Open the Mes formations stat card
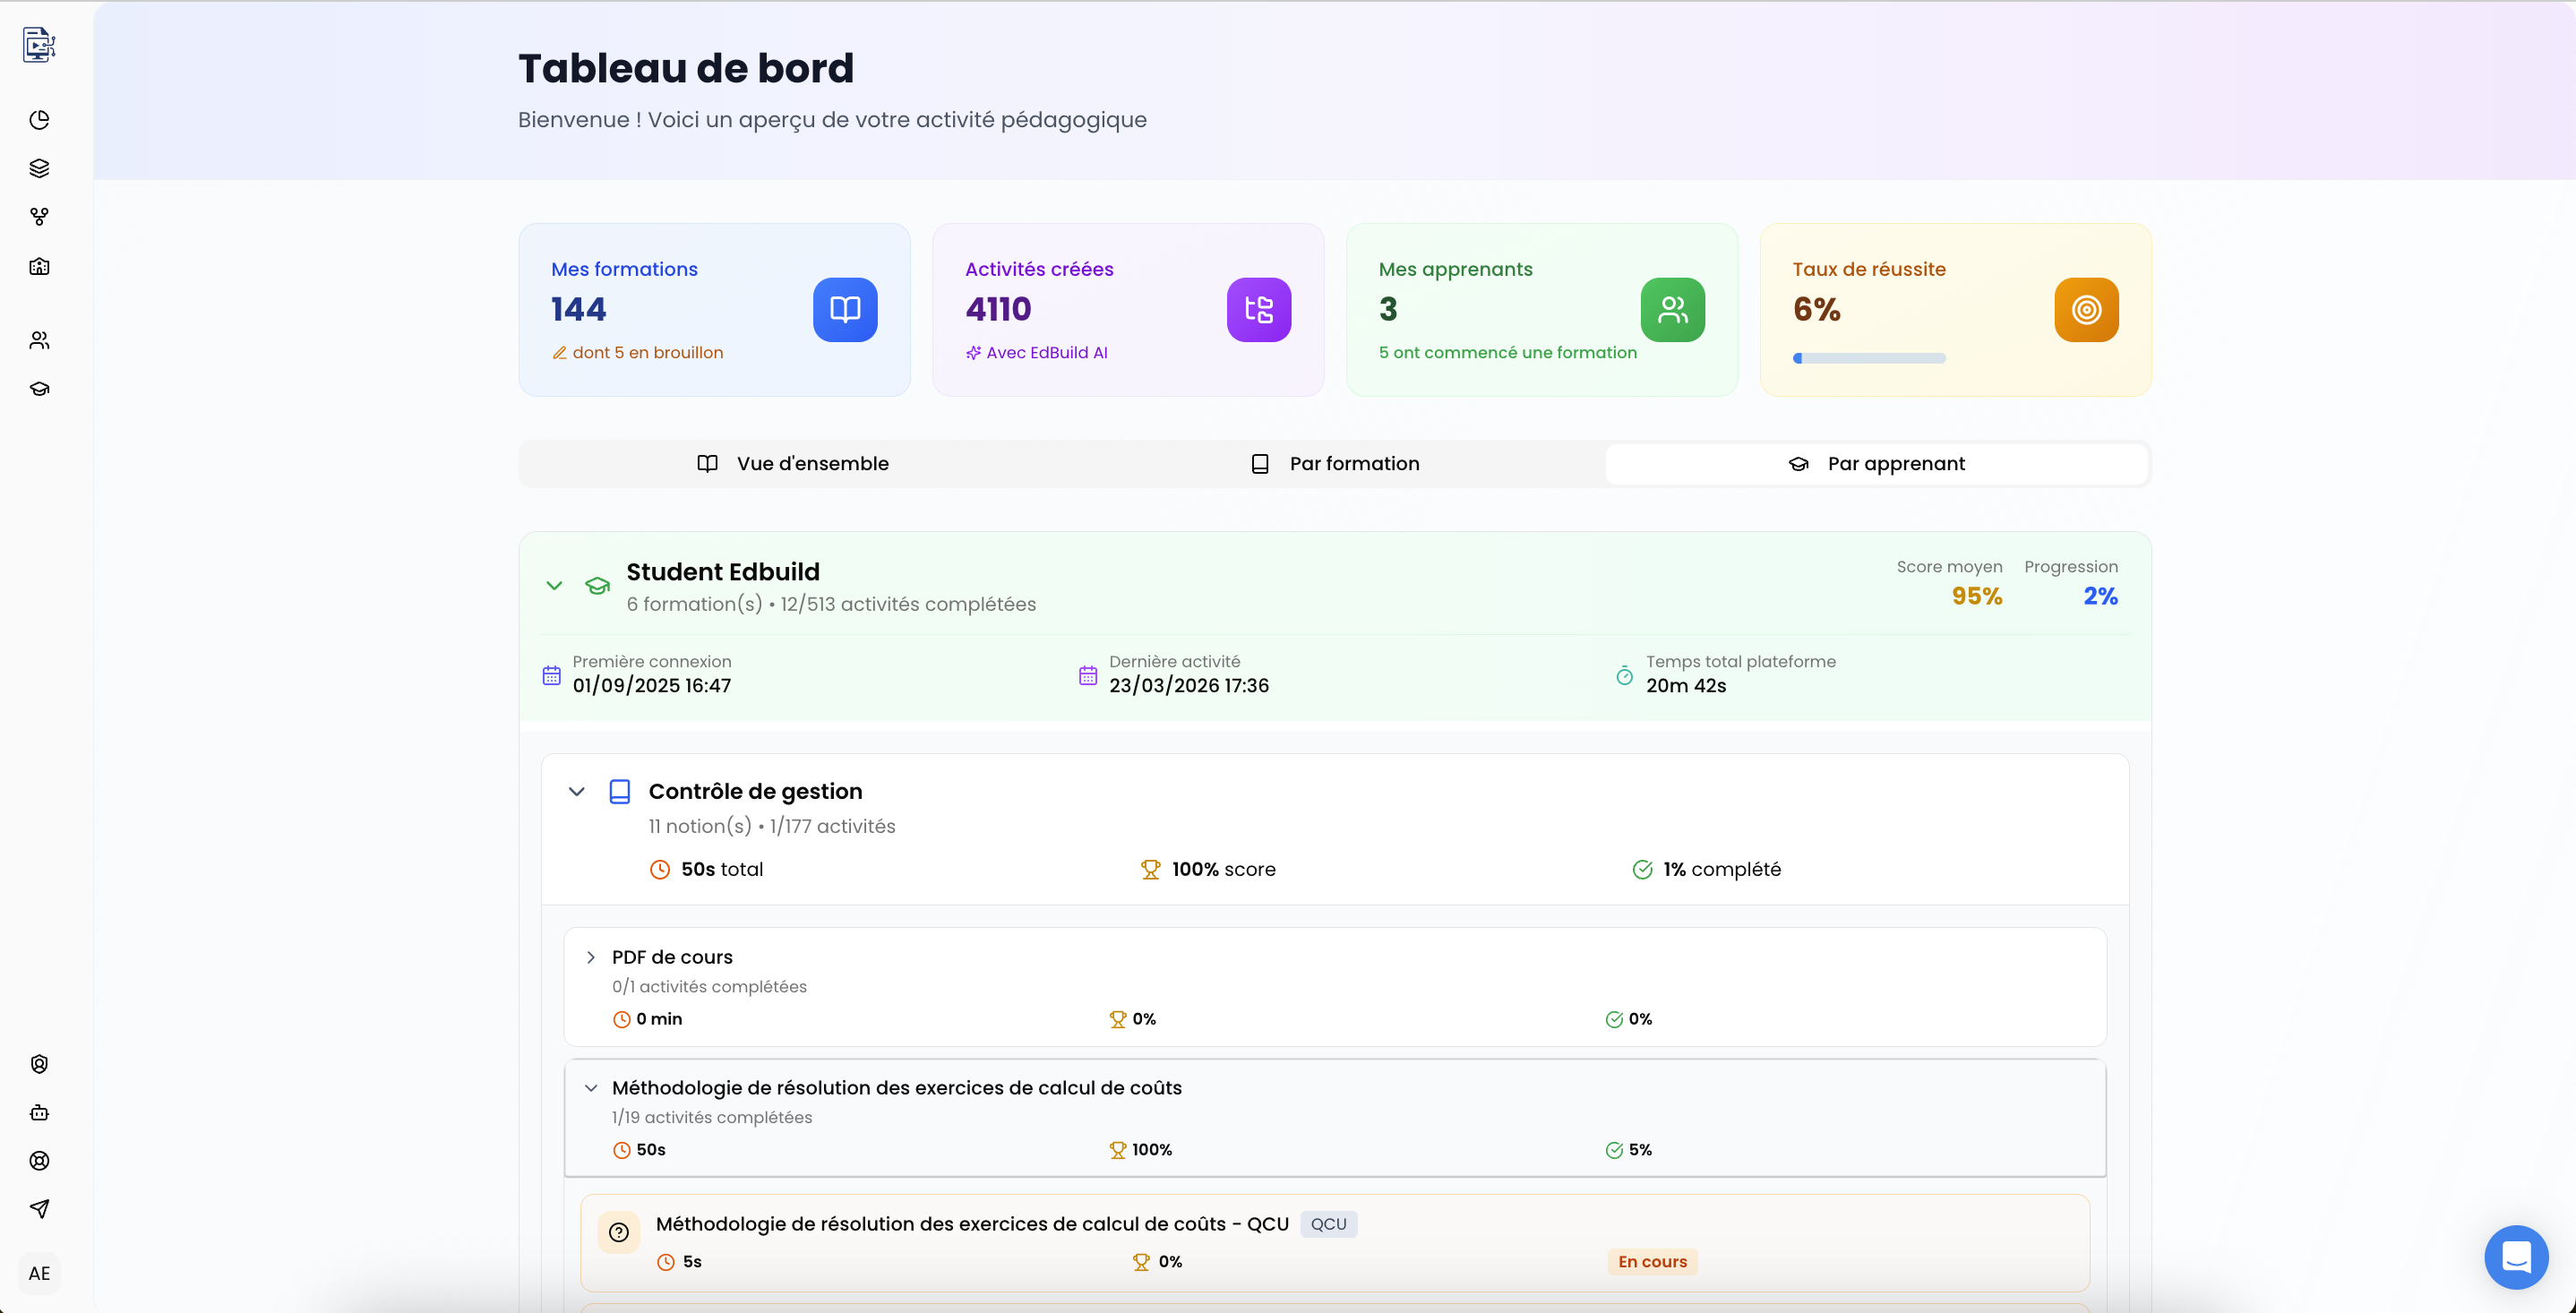Image resolution: width=2576 pixels, height=1313 pixels. (714, 310)
